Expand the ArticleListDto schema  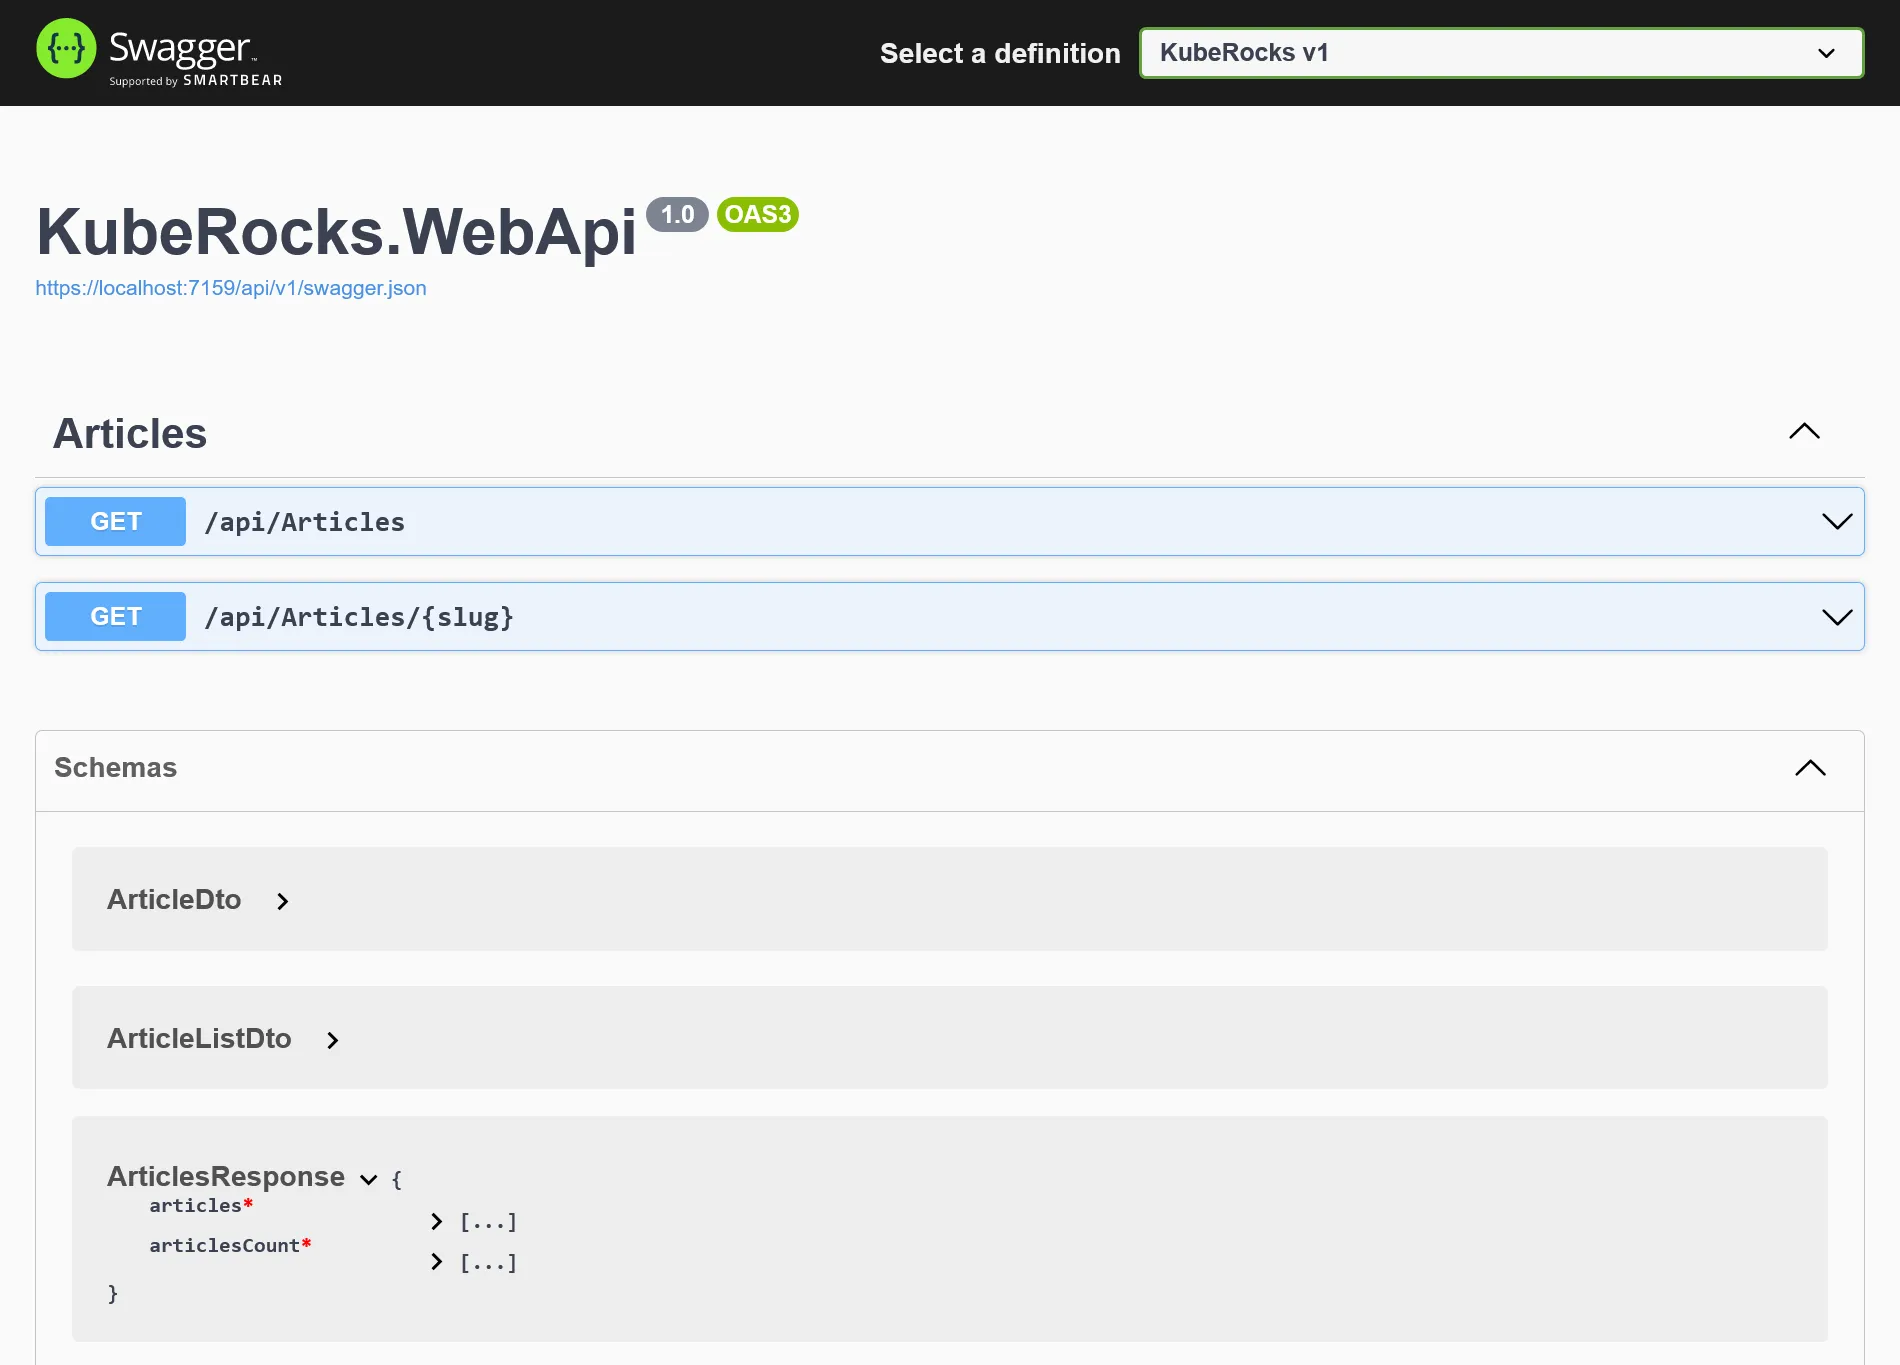point(332,1040)
